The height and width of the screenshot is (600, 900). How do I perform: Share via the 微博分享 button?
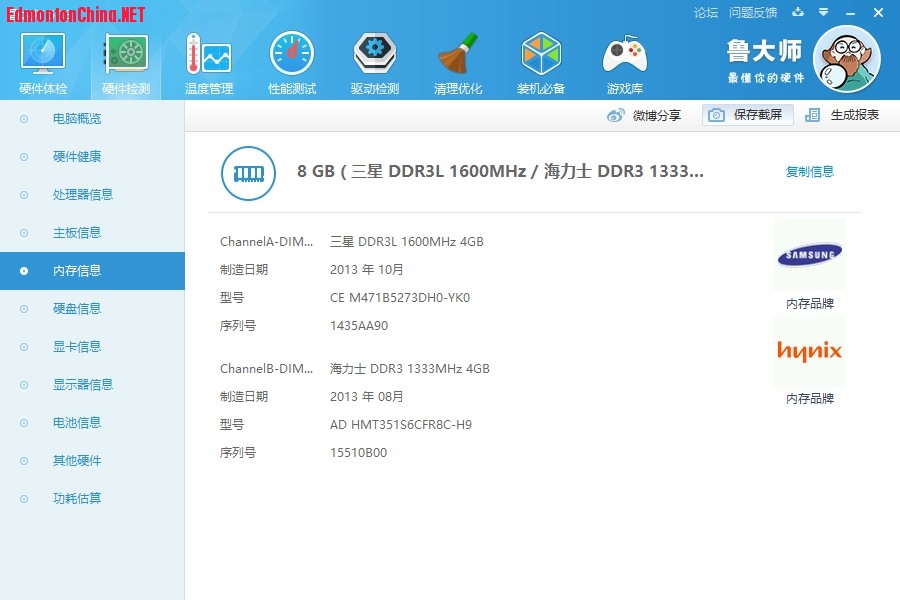[645, 115]
